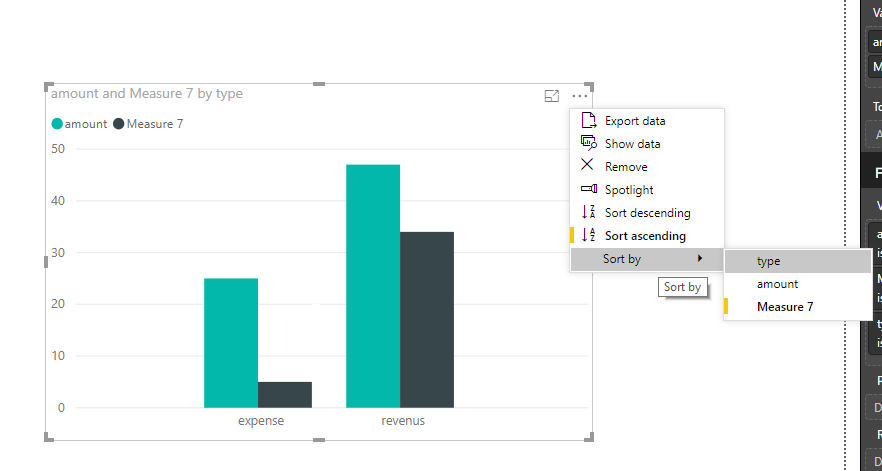Pick Sort ascending option
This screenshot has width=882, height=471.
[x=647, y=236]
